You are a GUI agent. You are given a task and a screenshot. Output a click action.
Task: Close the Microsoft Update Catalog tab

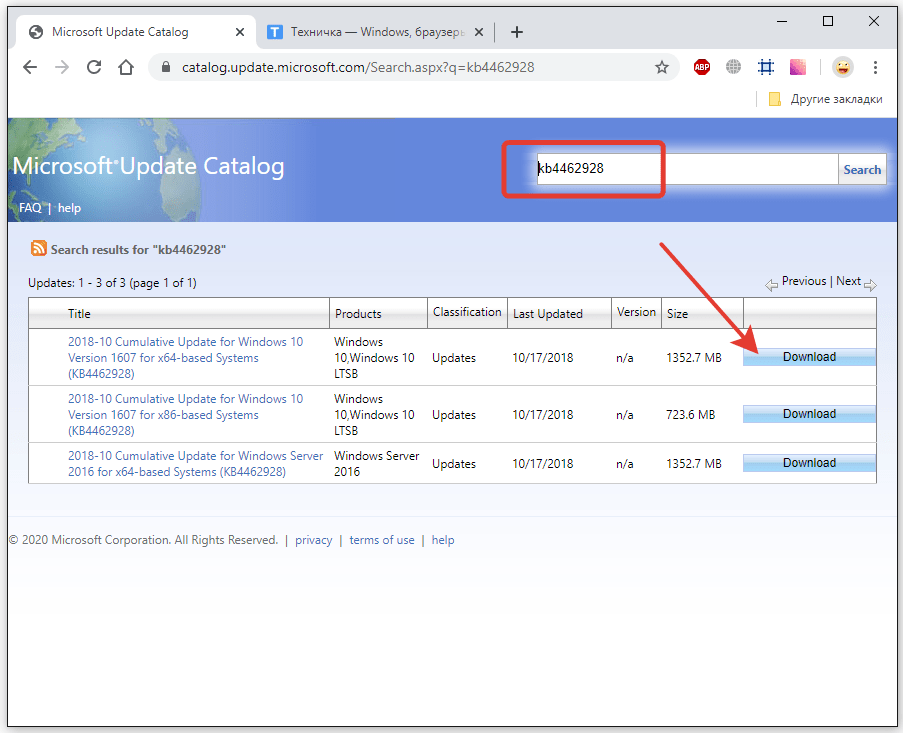tap(240, 32)
